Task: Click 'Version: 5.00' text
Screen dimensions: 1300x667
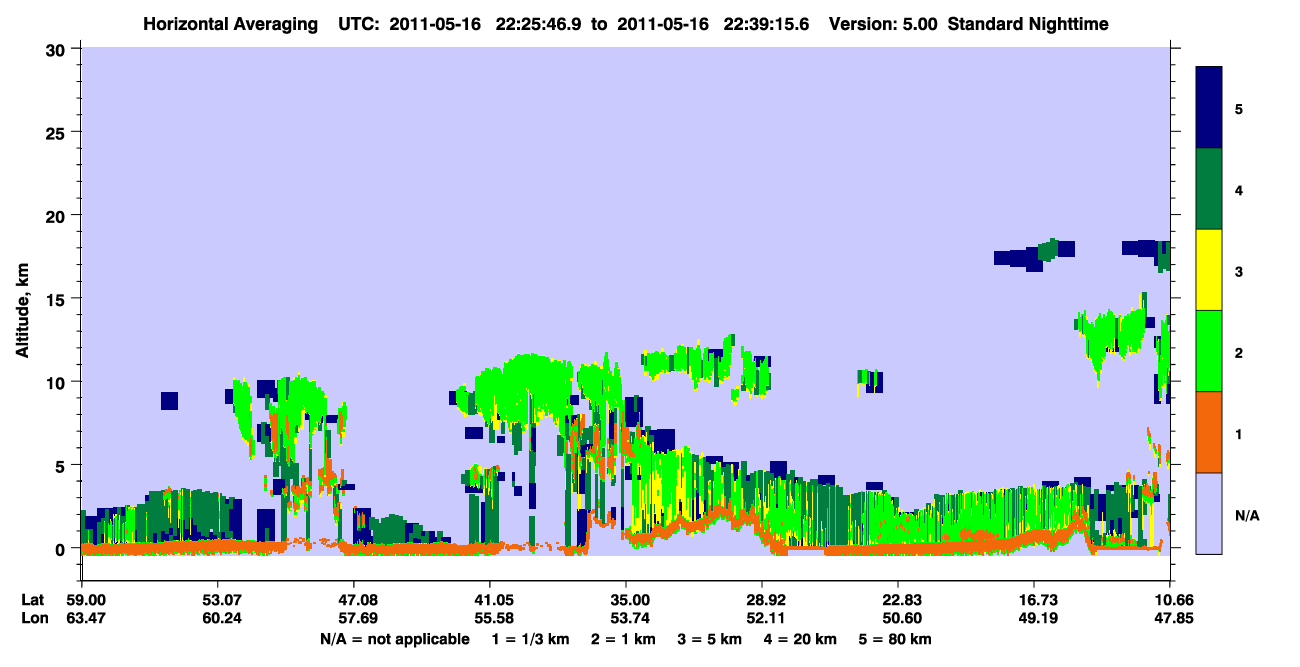Action: [883, 24]
